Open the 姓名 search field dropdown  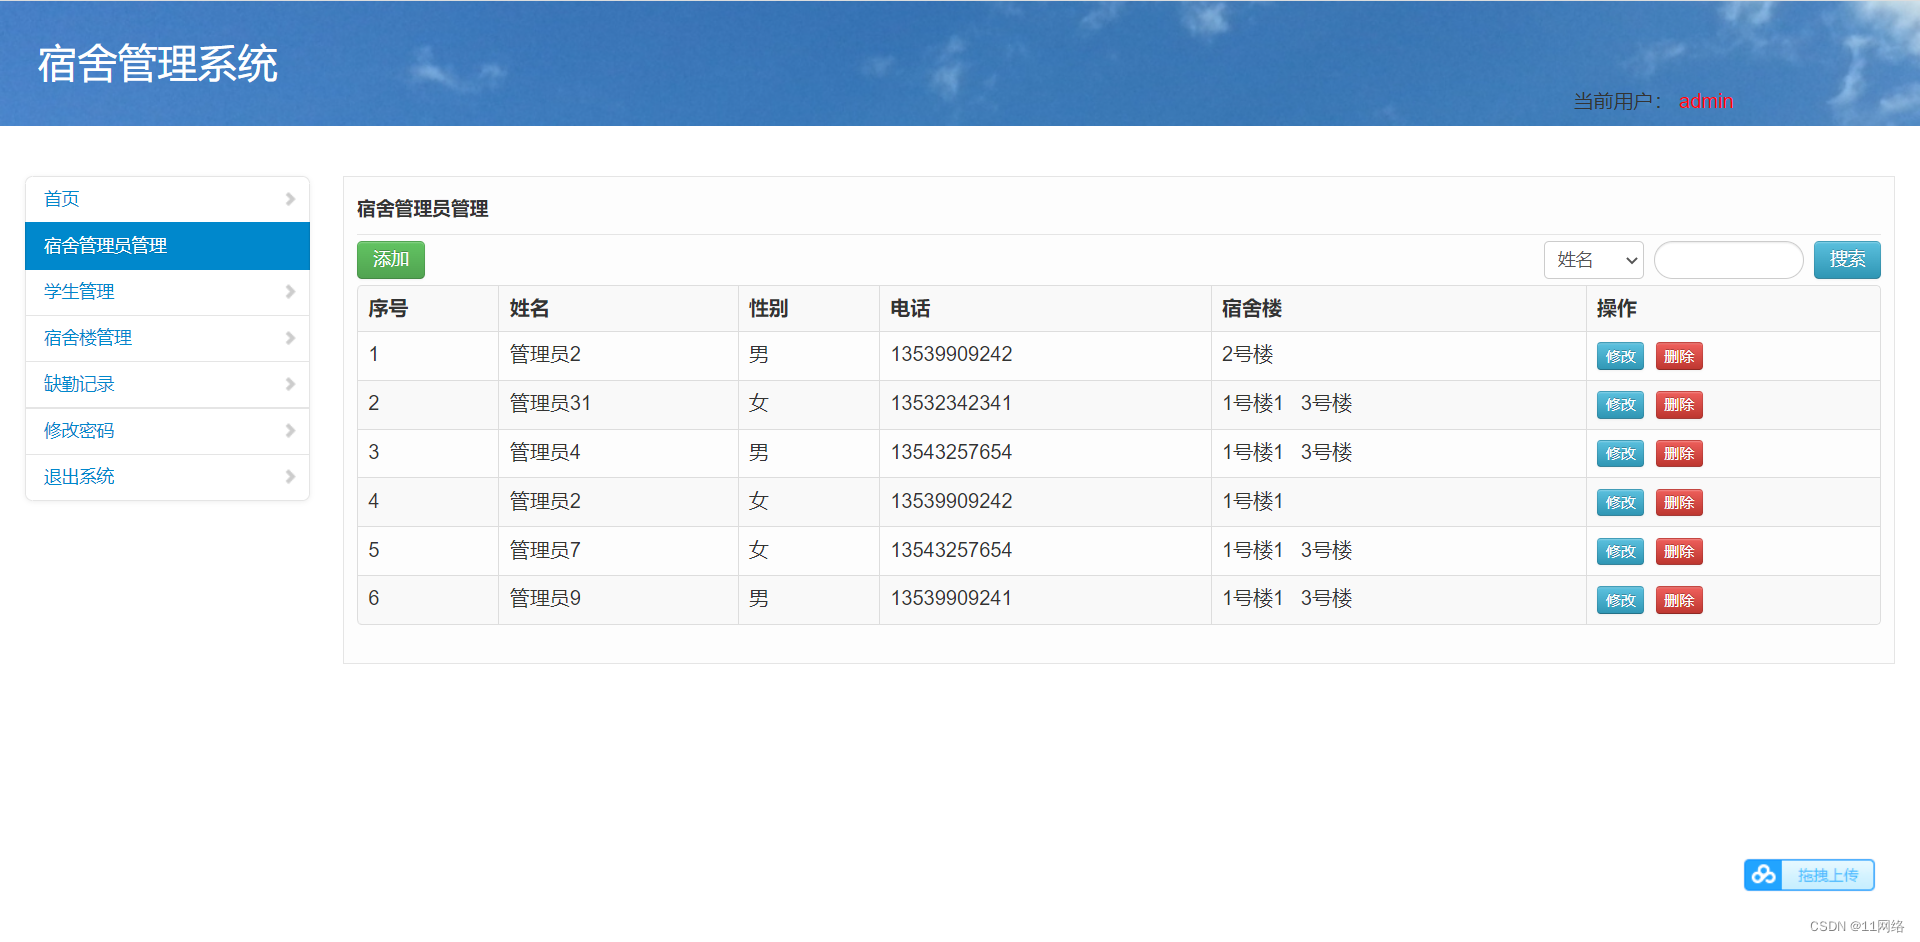1594,260
